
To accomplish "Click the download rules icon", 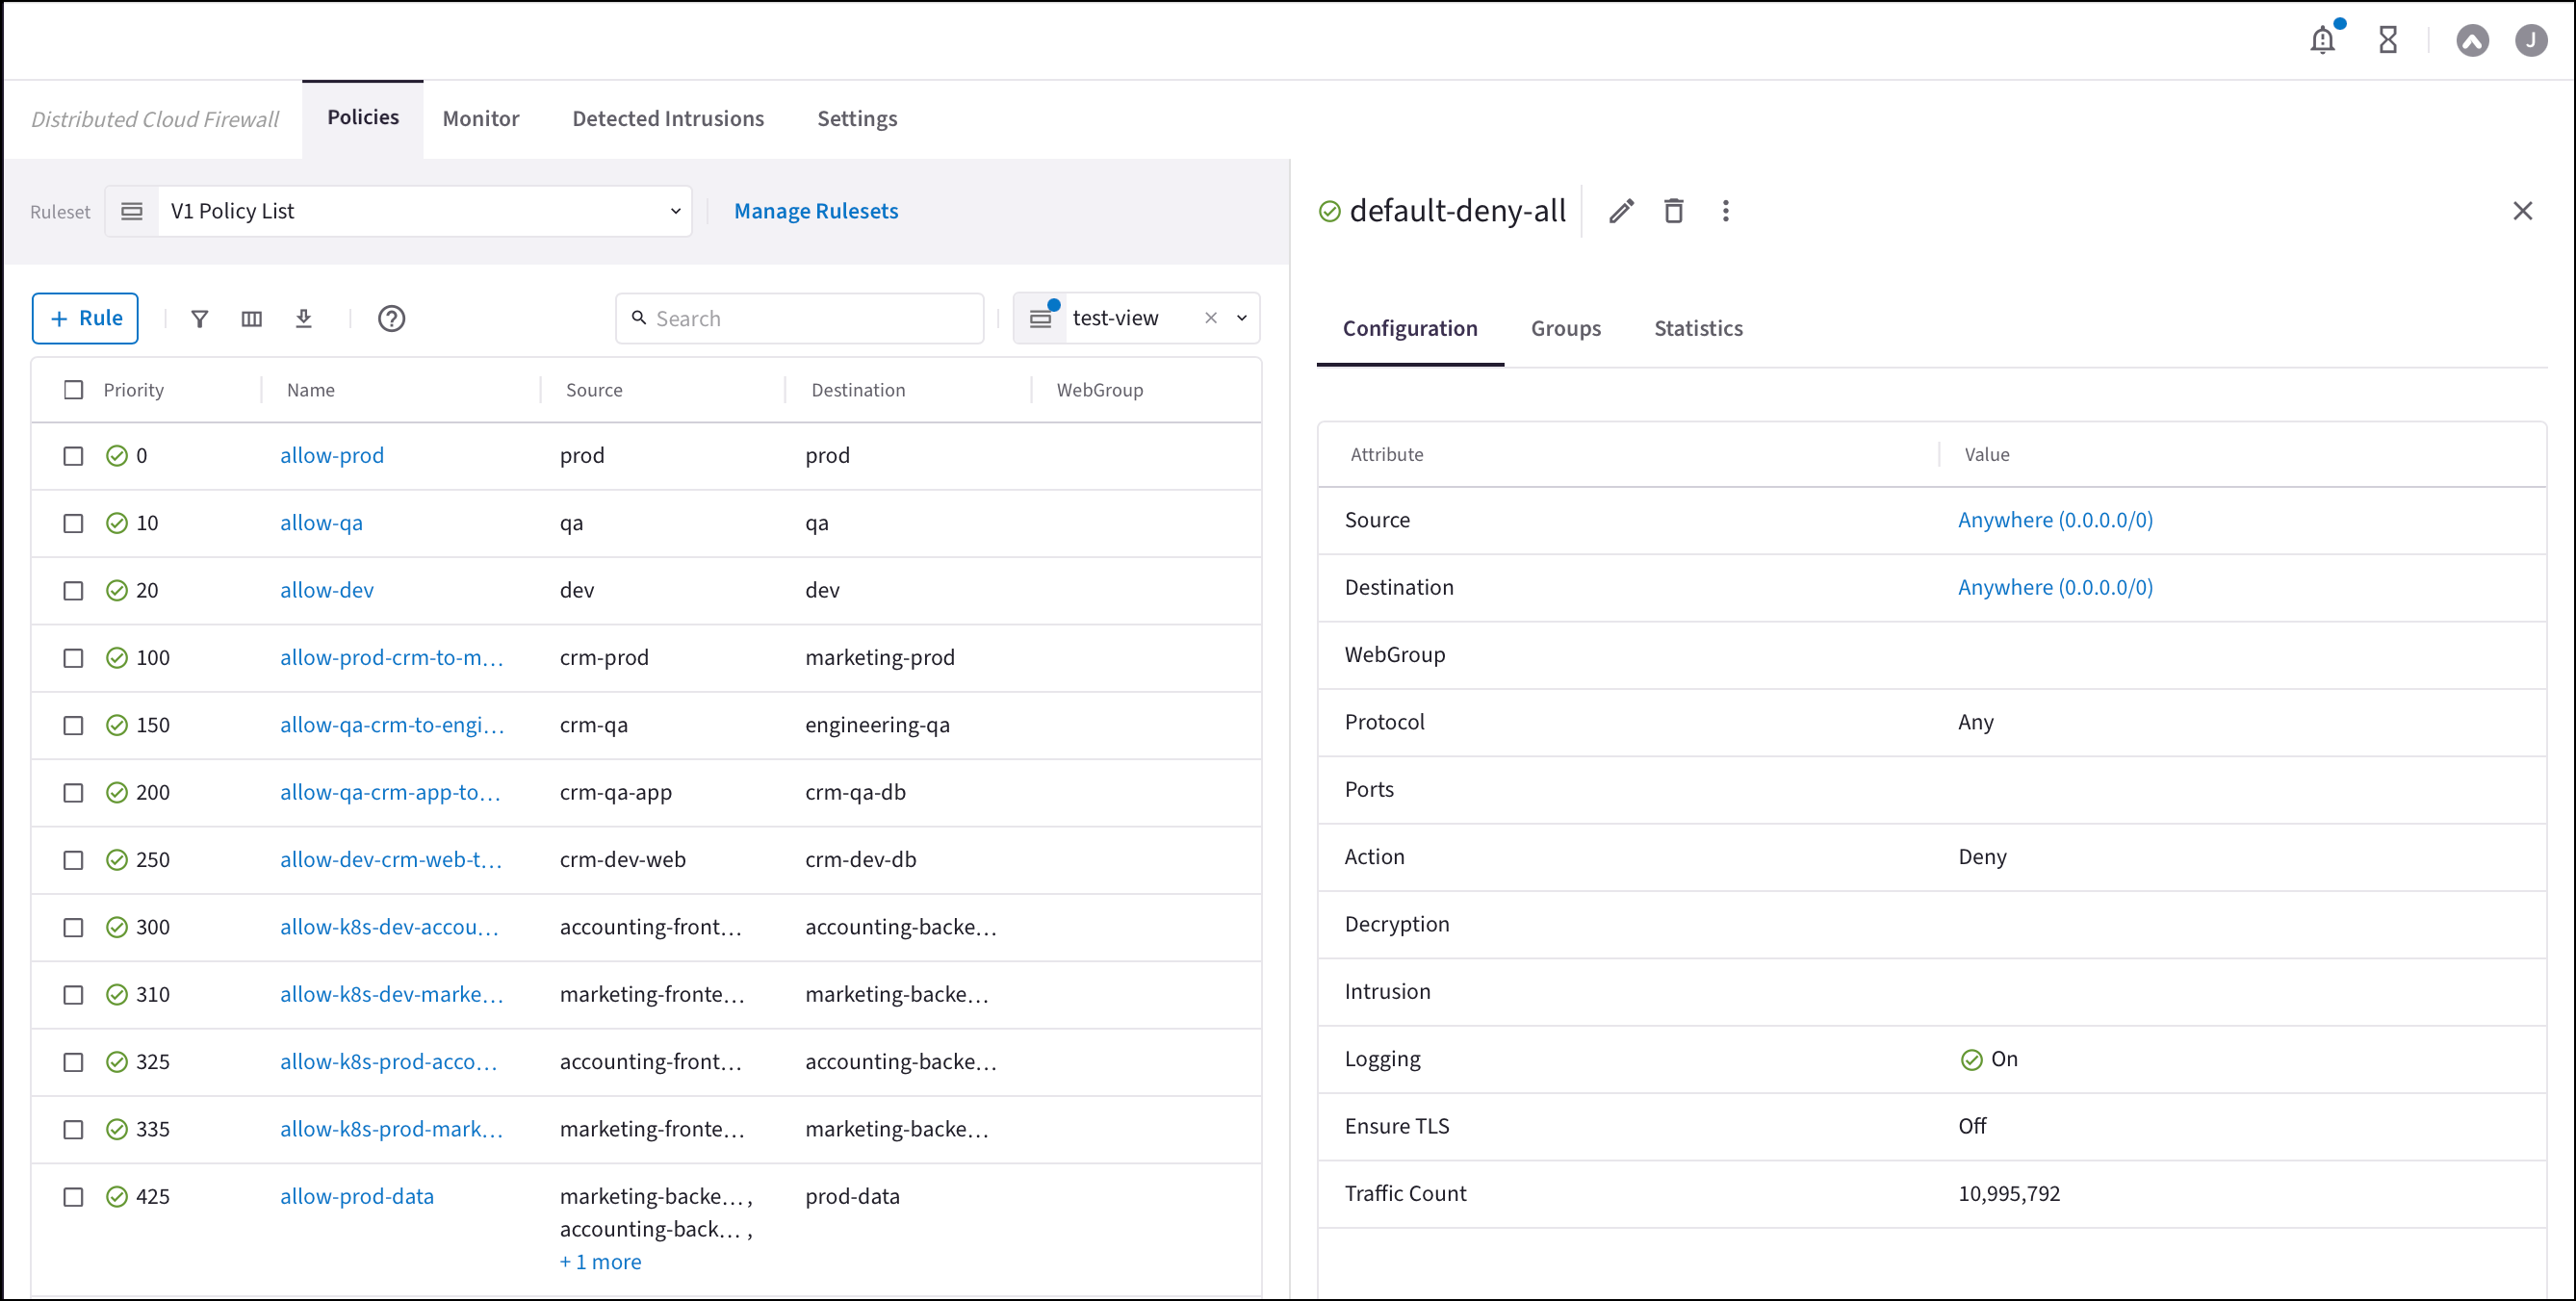I will [304, 319].
